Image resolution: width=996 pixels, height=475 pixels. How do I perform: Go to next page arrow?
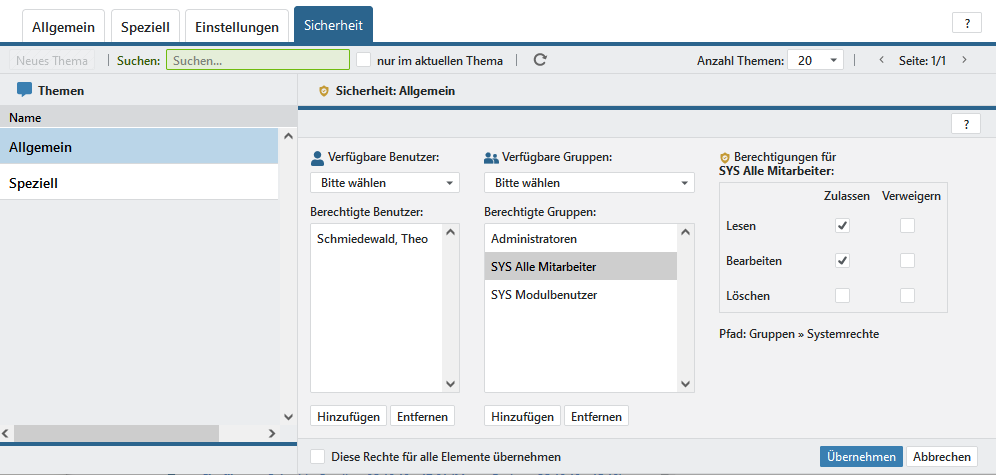964,60
